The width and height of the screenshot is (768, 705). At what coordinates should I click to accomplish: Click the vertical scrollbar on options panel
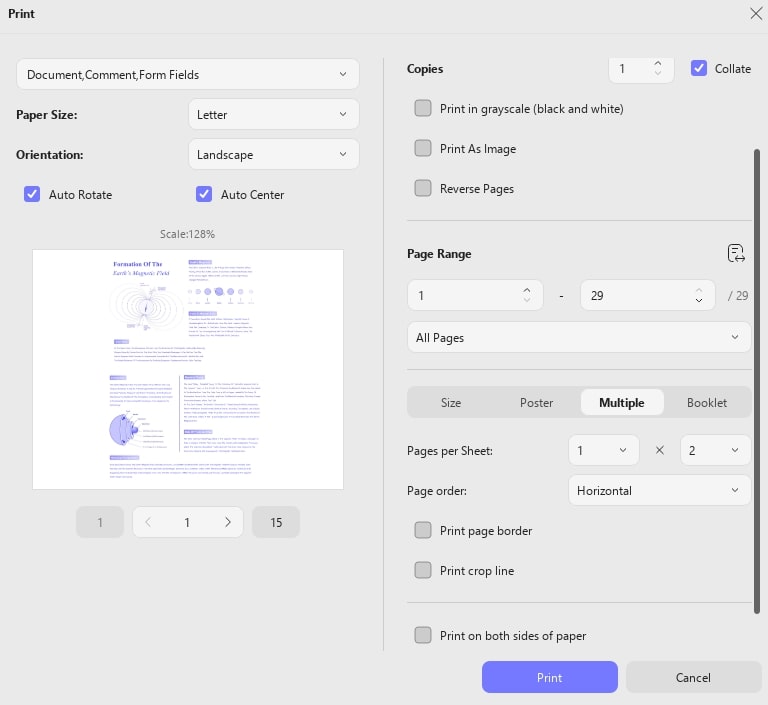point(757,381)
